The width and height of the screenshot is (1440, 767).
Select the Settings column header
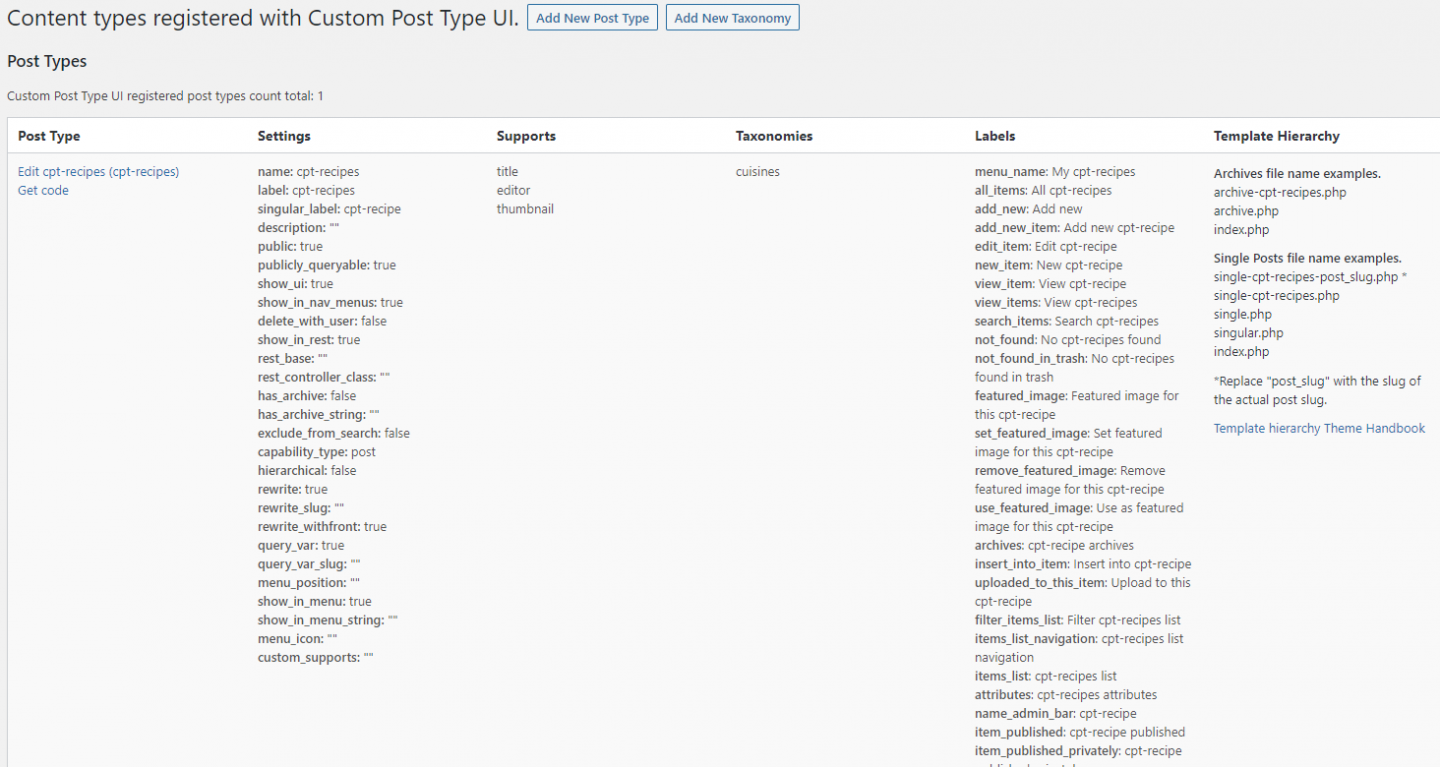tap(284, 136)
